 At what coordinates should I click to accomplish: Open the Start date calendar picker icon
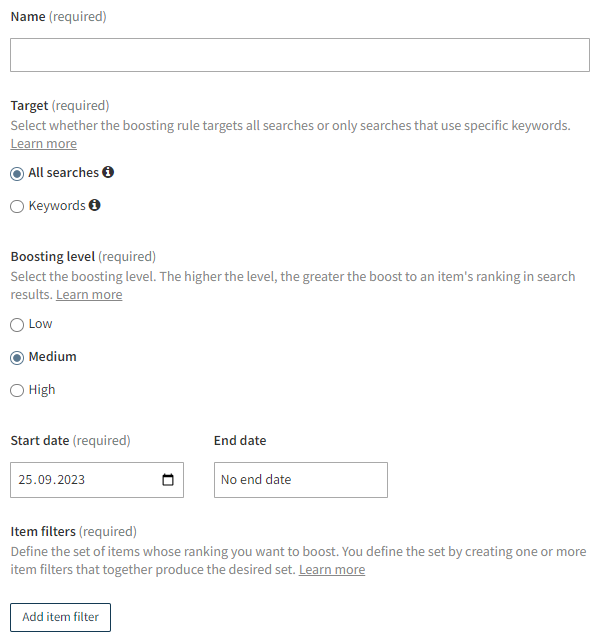(x=167, y=479)
